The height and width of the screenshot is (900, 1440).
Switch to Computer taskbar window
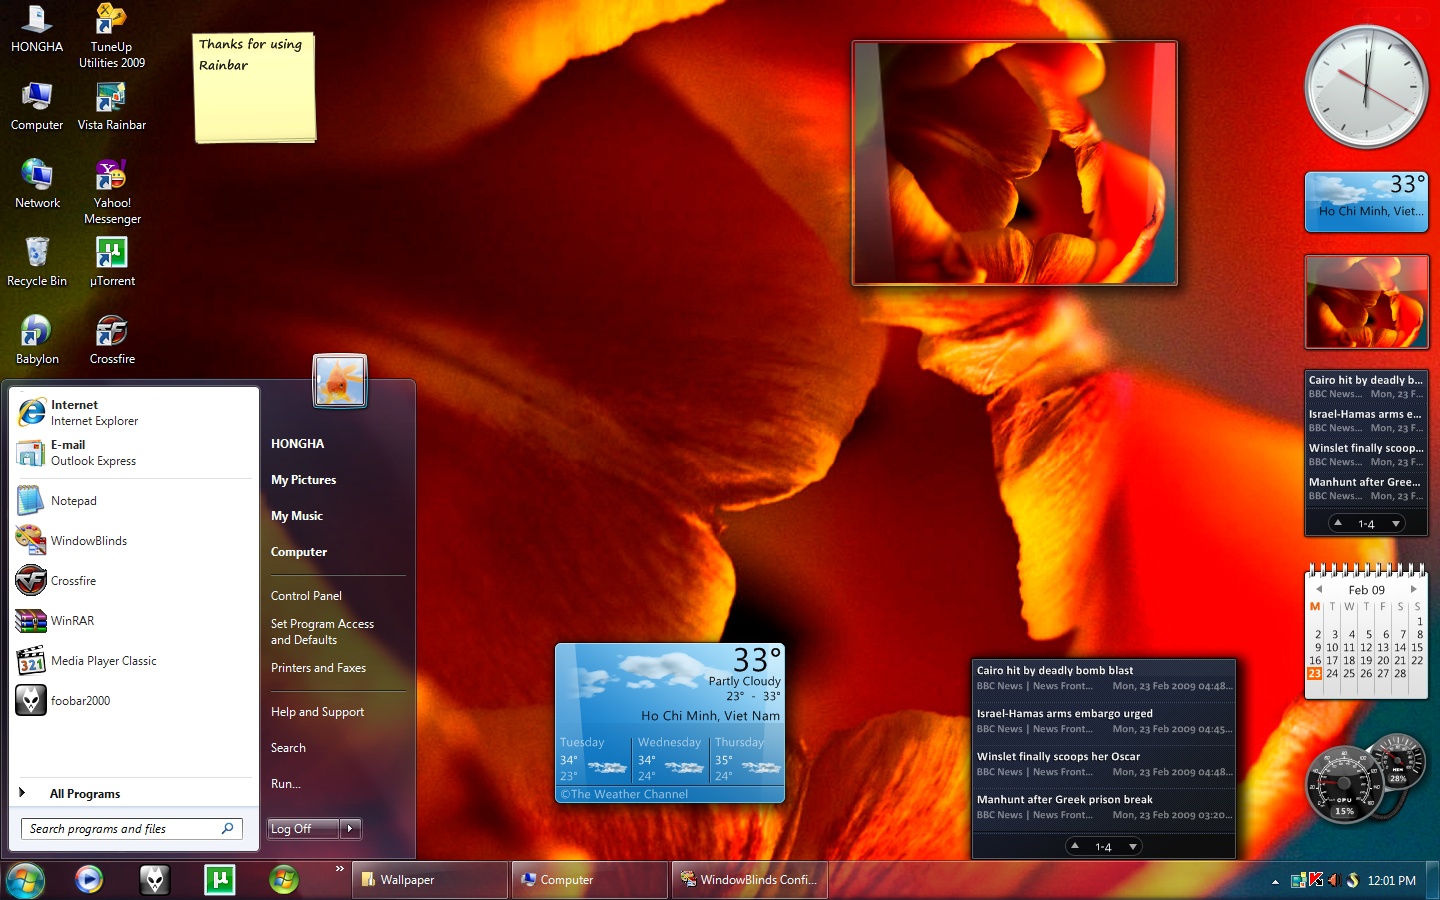click(x=590, y=880)
